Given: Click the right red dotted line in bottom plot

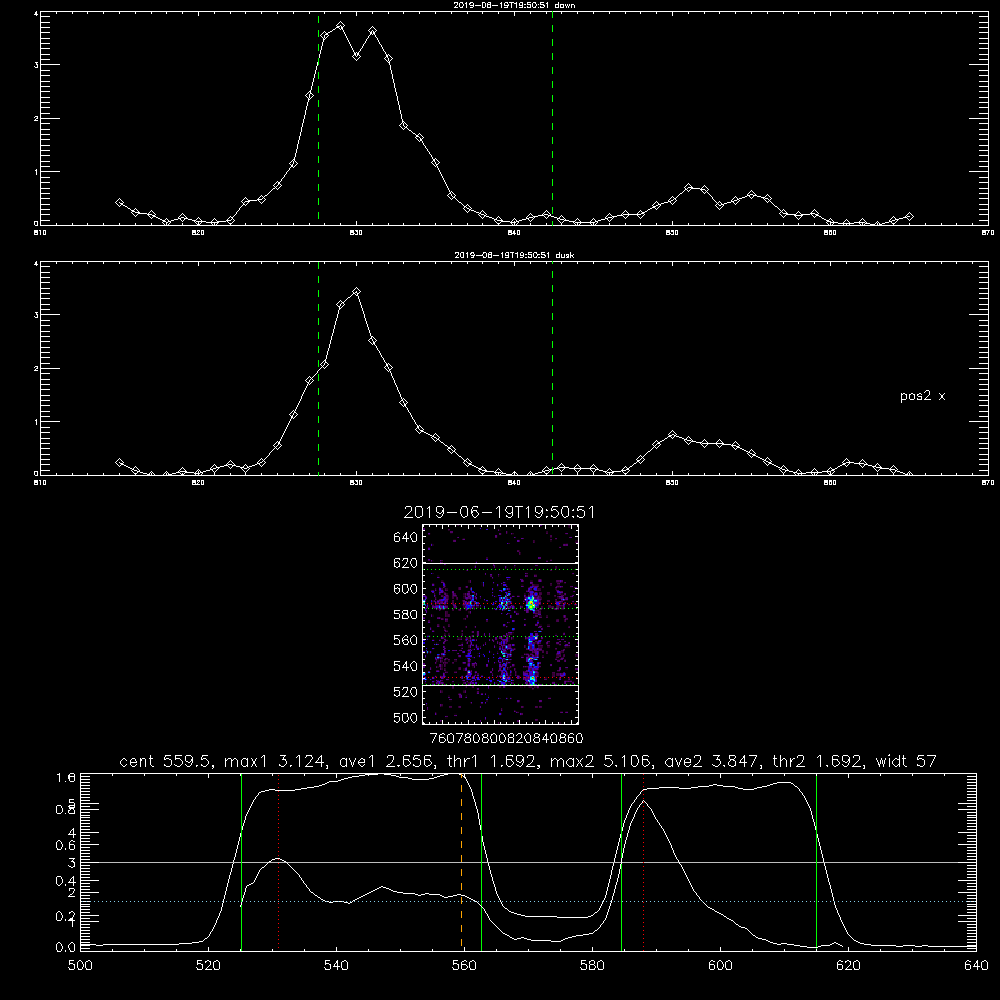Looking at the screenshot, I should pyautogui.click(x=643, y=861).
